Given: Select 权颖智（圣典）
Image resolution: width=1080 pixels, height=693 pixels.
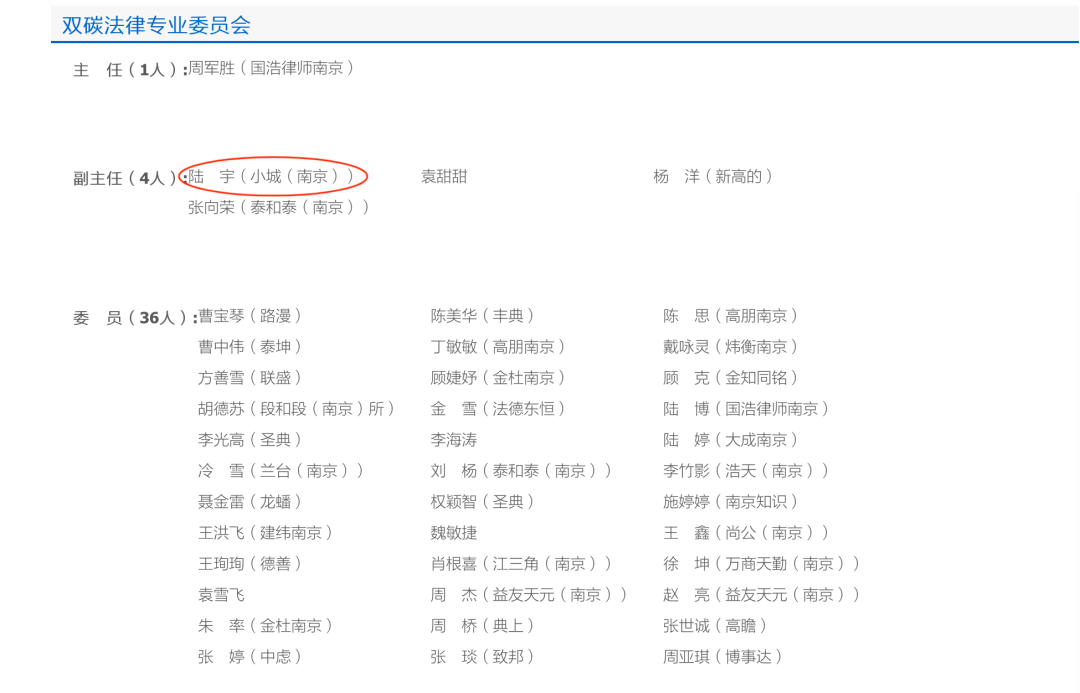Looking at the screenshot, I should [x=482, y=502].
